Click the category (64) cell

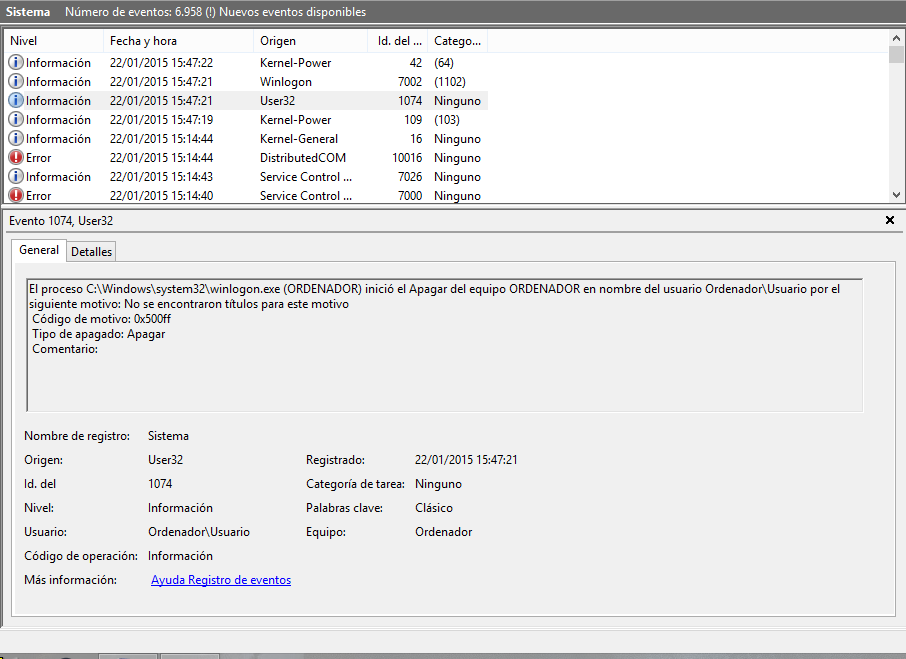(444, 62)
